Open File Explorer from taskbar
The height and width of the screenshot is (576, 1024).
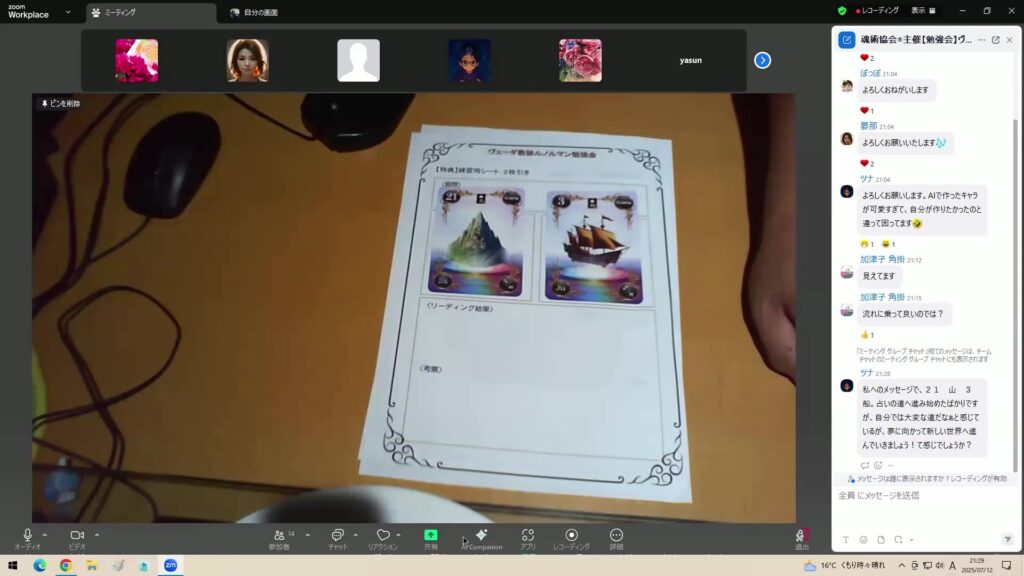92,566
